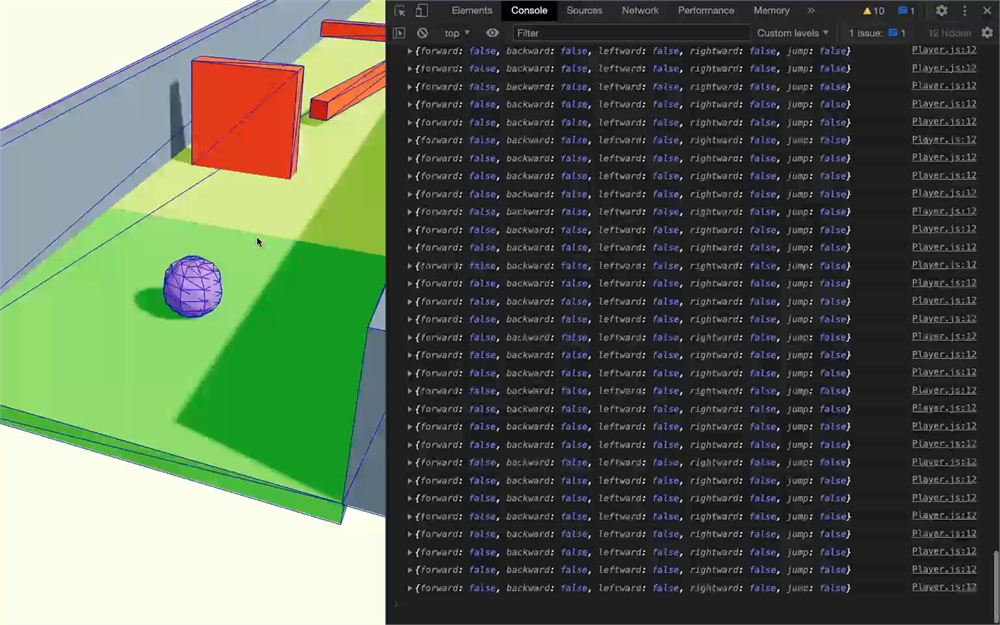Open the Custom levels dropdown
This screenshot has height=625, width=1000.
[792, 33]
